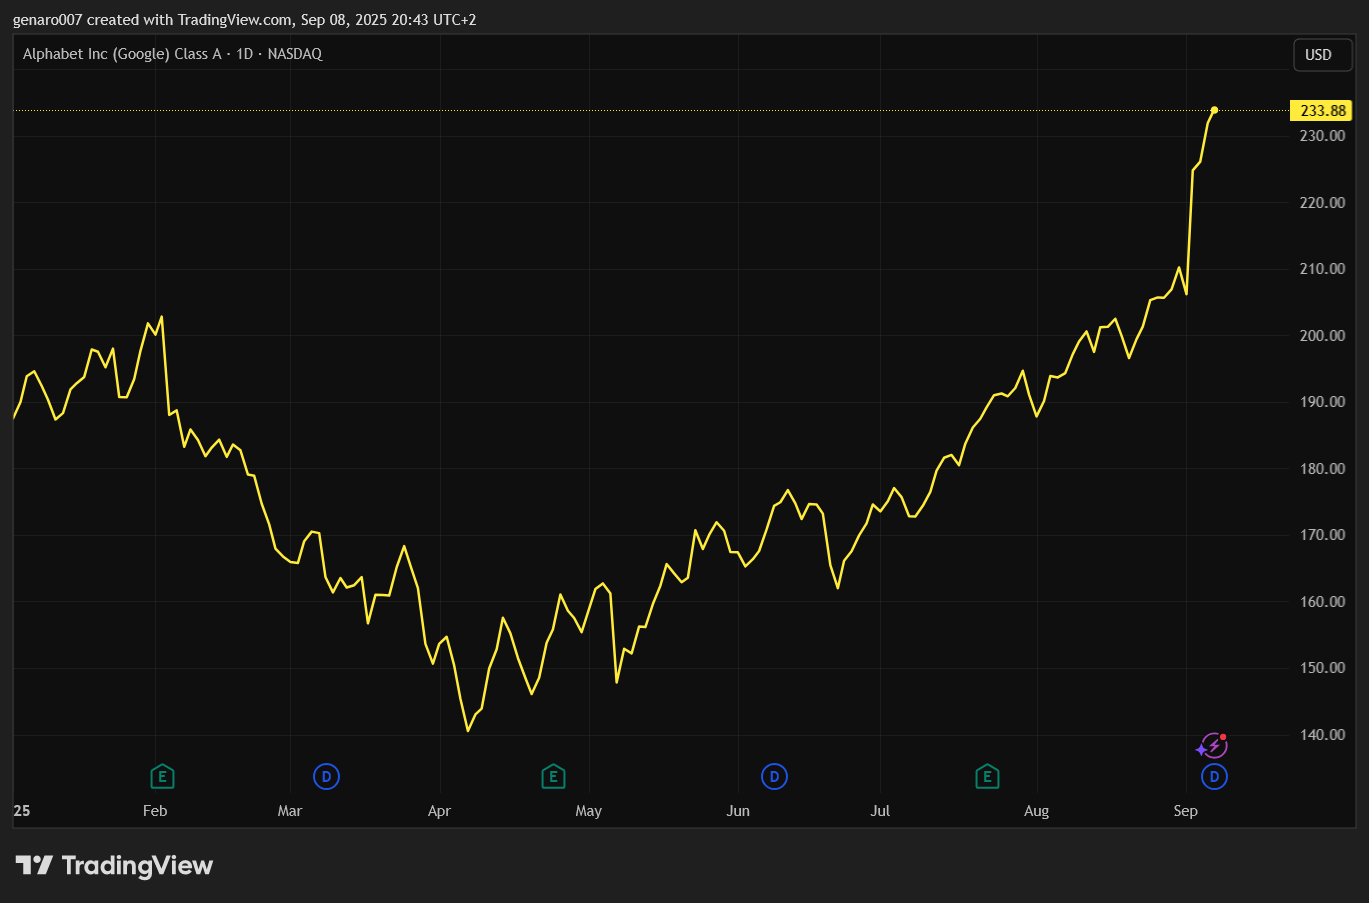Click the 140.00 label on price scale
This screenshot has height=903, width=1369.
point(1322,735)
